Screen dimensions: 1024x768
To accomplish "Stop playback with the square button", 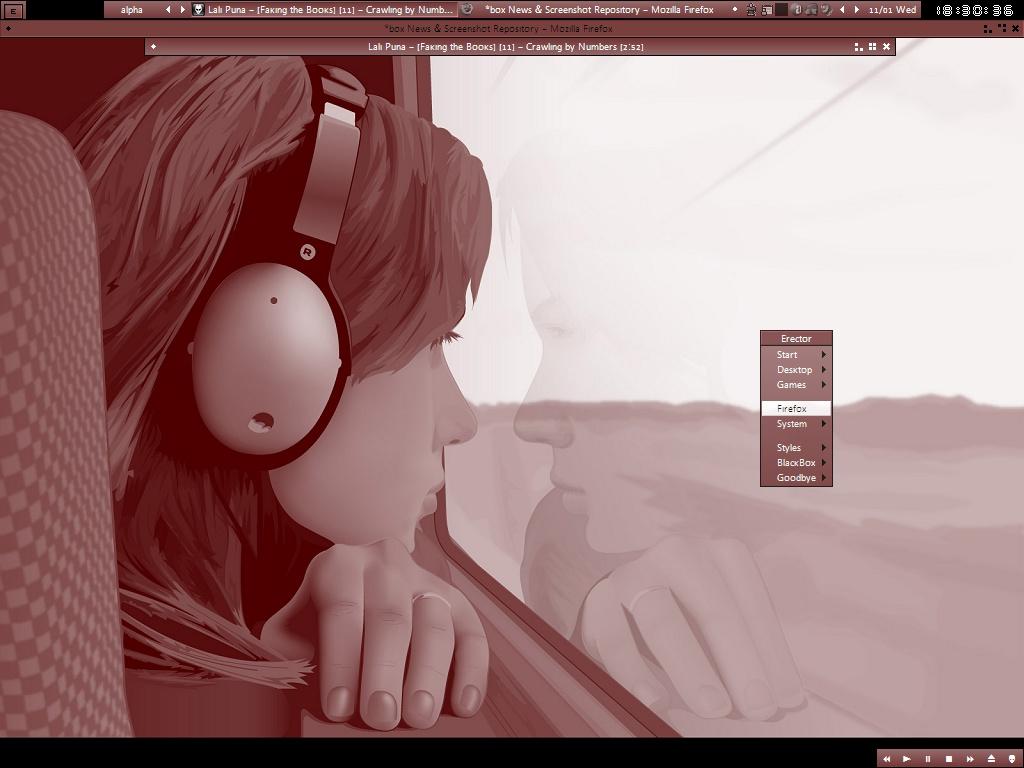I will point(949,759).
